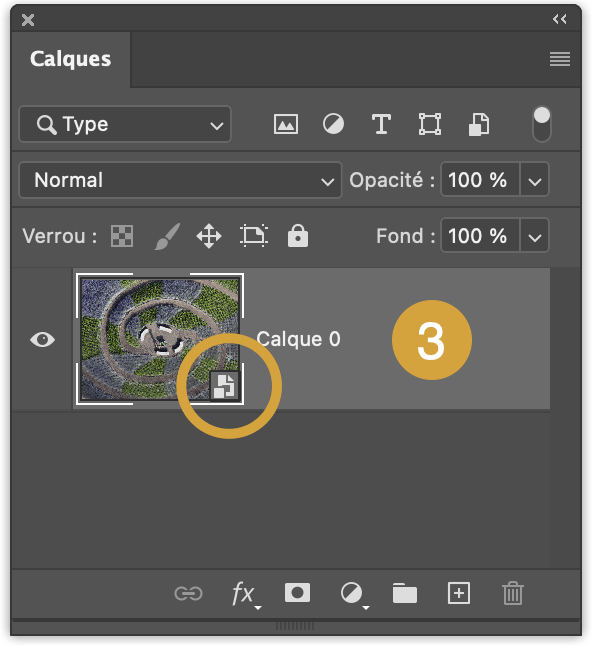Add layer style with fx icon

(245, 594)
